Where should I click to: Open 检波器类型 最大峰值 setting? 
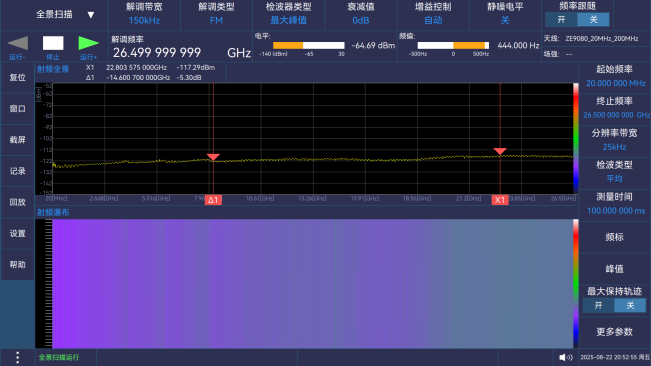tap(289, 15)
